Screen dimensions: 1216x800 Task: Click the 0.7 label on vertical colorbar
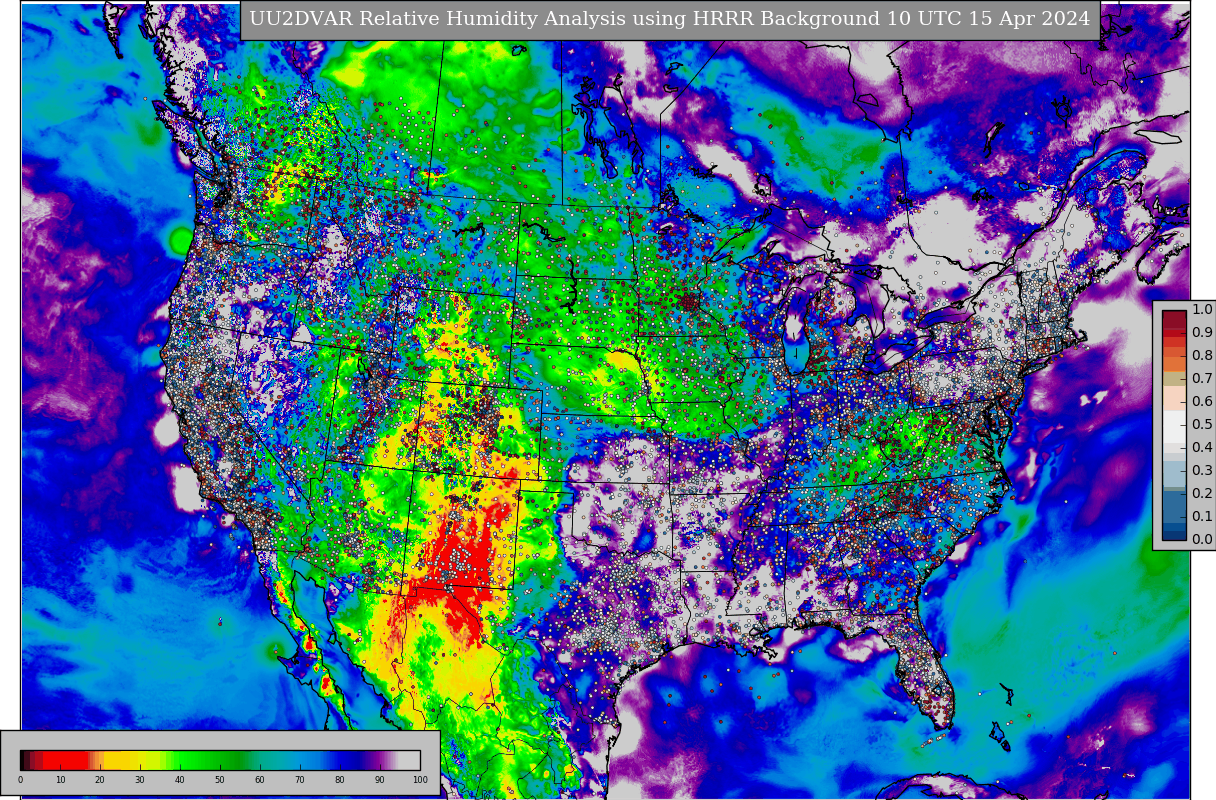coord(1202,378)
